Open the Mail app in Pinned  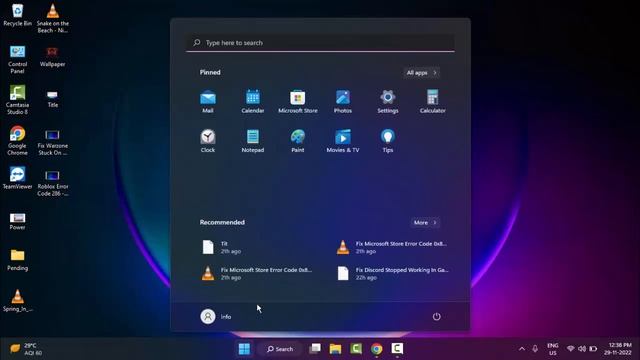point(208,101)
